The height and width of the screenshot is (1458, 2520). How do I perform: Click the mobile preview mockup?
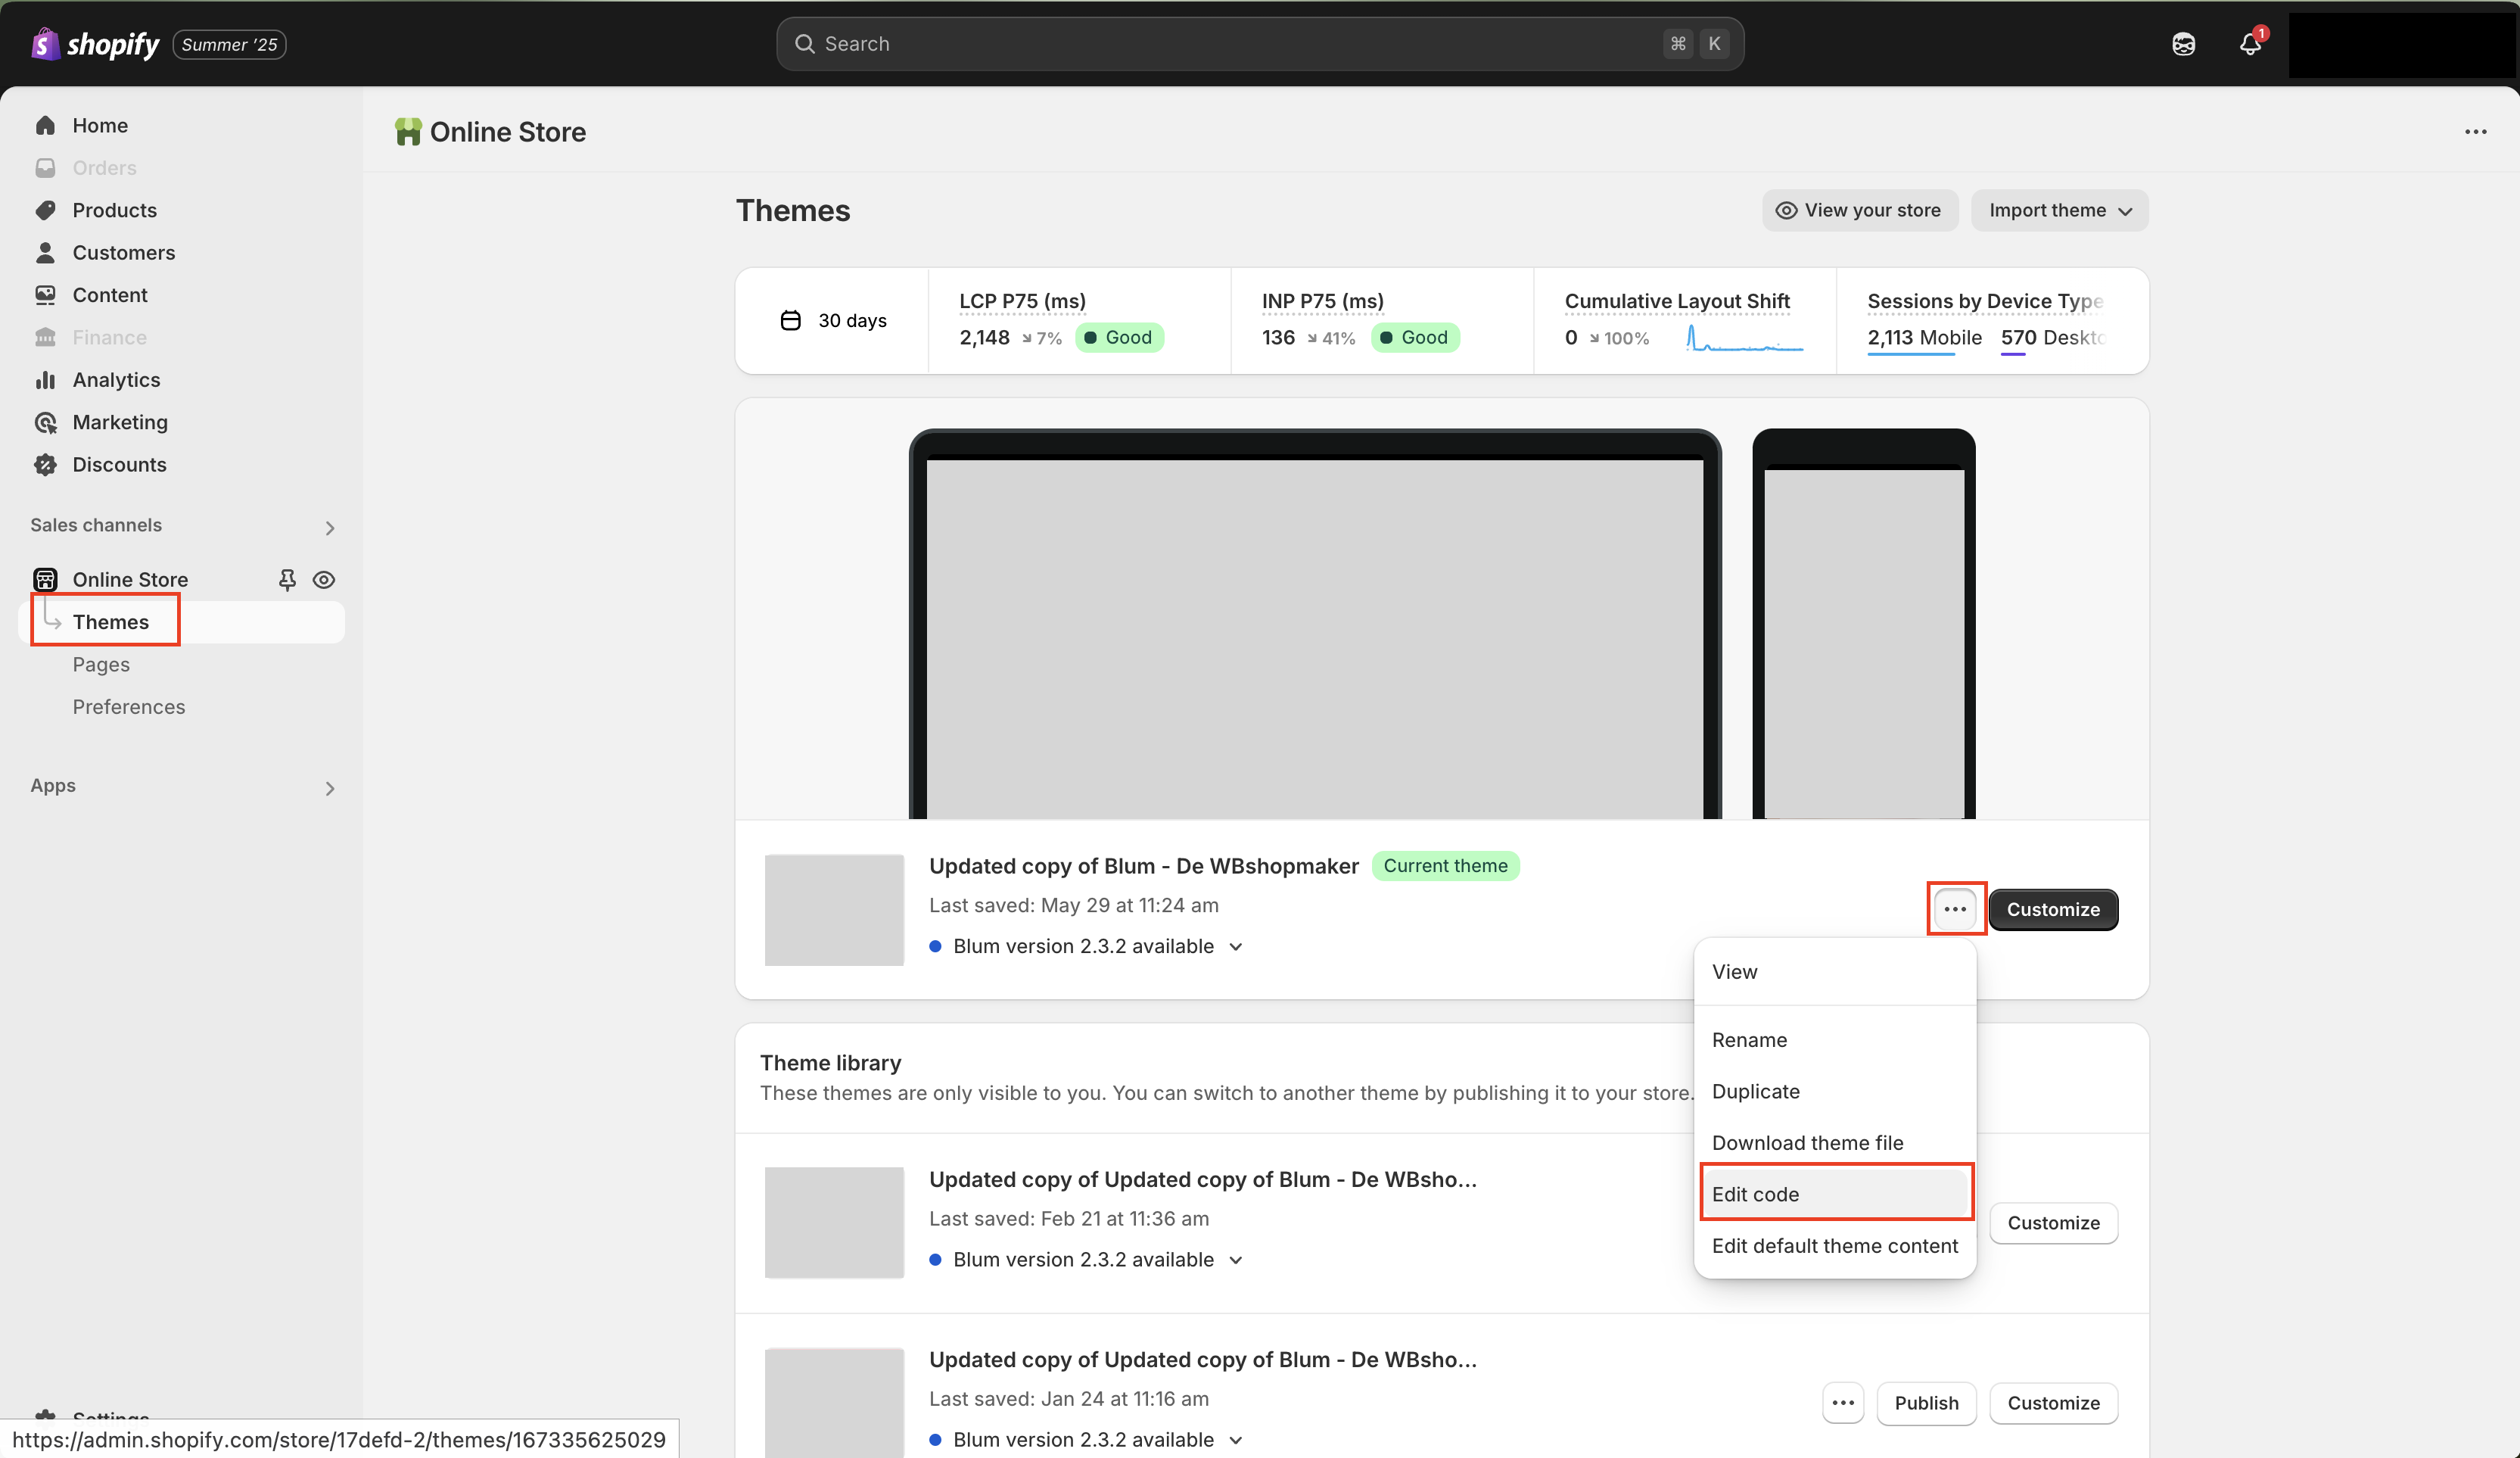pos(1864,624)
